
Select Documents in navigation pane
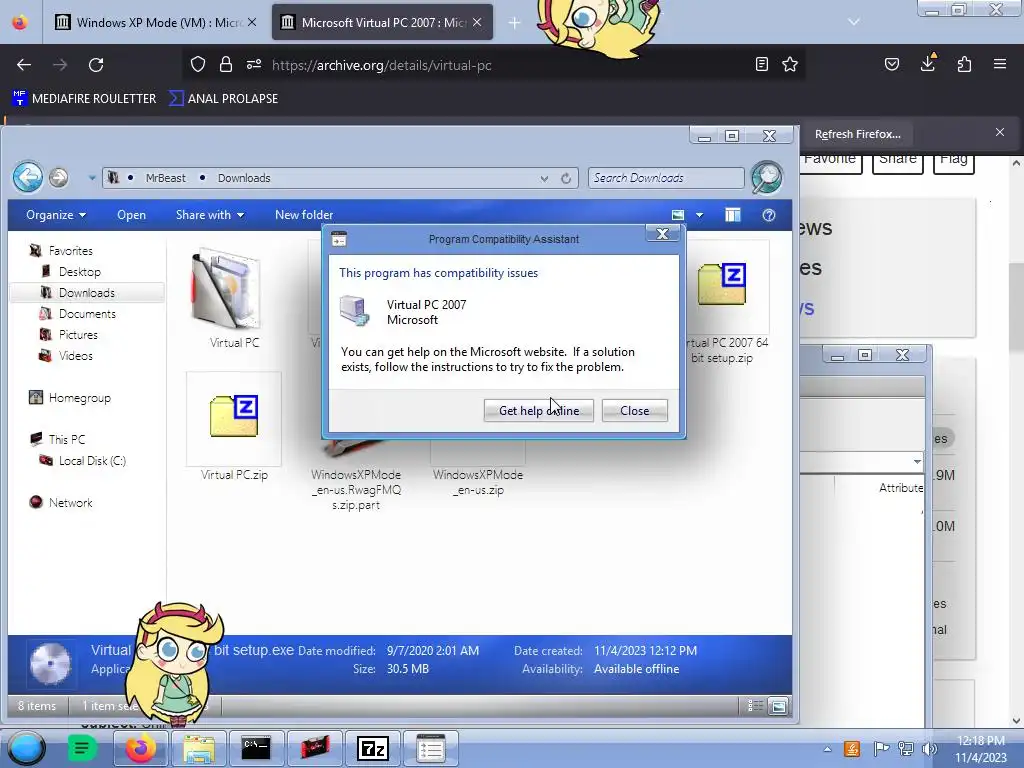87,313
